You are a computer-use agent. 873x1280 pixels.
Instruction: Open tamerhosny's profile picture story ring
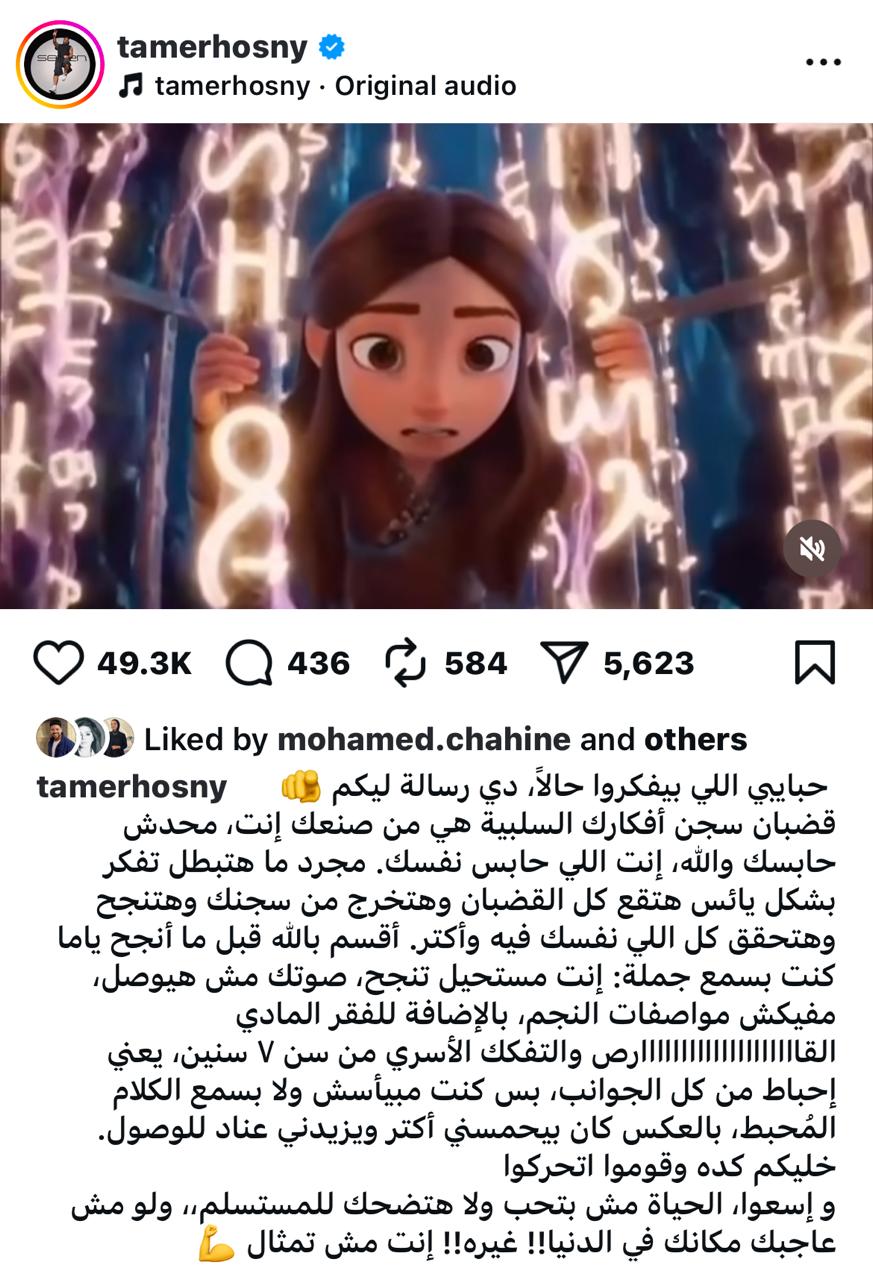pyautogui.click(x=60, y=64)
